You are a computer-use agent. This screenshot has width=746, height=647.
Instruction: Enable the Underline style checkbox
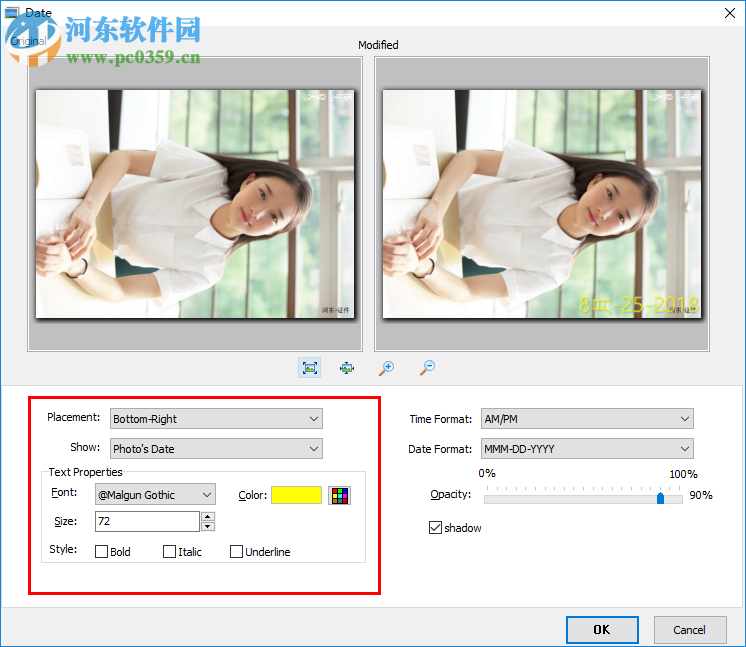[236, 552]
